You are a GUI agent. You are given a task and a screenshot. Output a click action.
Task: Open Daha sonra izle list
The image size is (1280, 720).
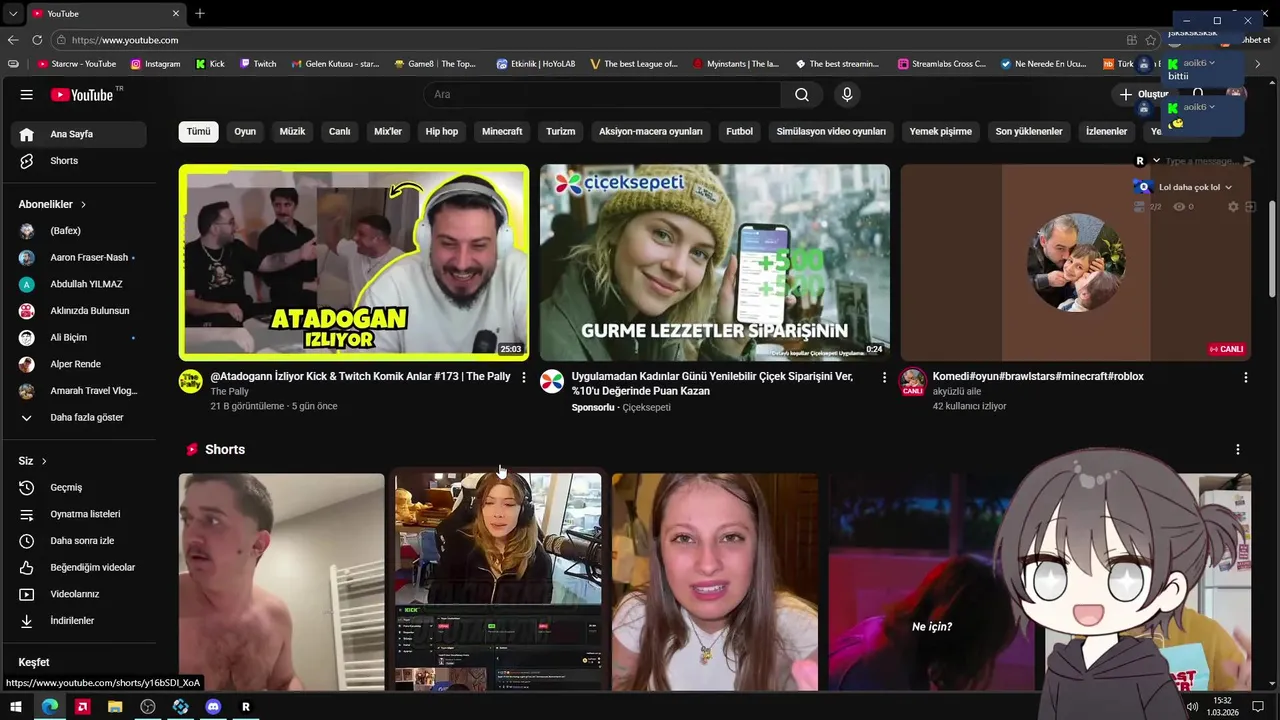(x=80, y=541)
